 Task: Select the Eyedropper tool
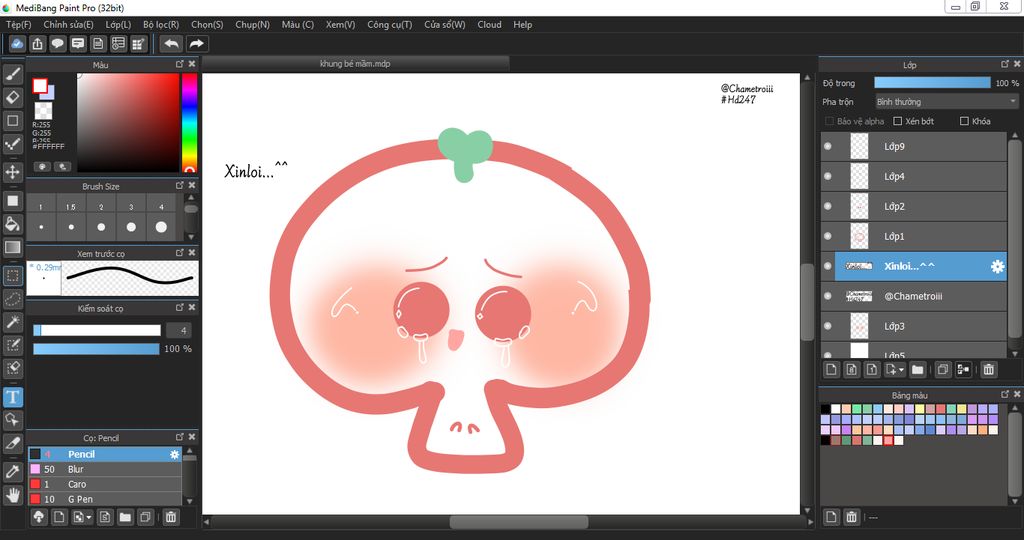click(x=12, y=471)
